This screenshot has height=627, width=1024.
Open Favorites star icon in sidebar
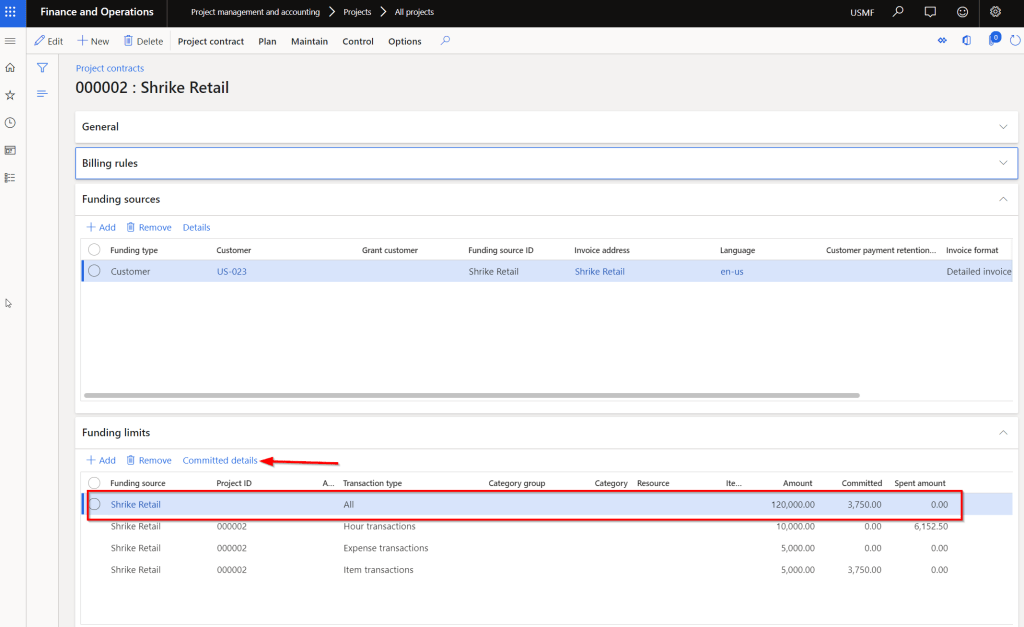point(10,95)
